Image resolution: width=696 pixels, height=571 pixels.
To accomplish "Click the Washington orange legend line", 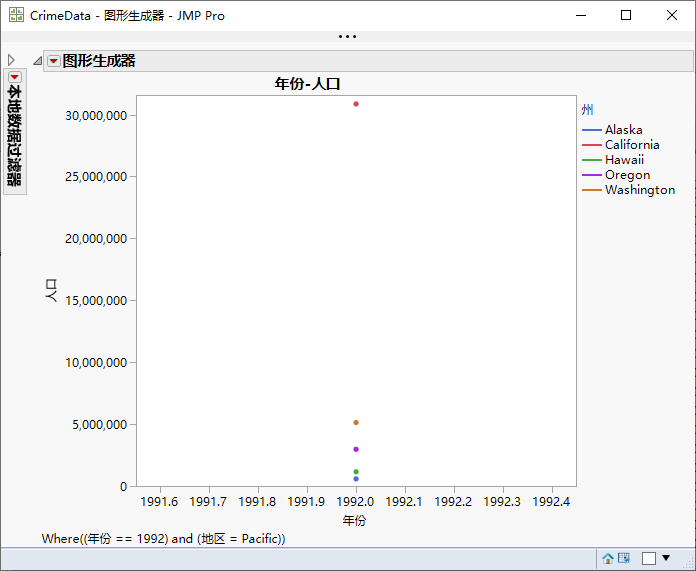I will coord(592,190).
